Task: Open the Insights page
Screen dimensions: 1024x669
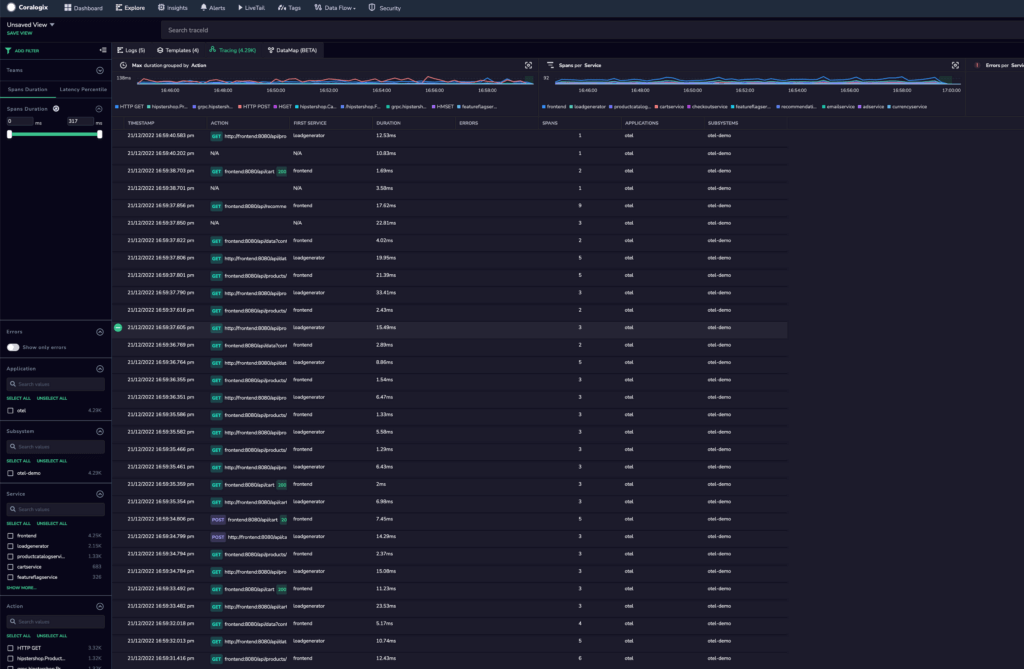Action: (x=172, y=8)
